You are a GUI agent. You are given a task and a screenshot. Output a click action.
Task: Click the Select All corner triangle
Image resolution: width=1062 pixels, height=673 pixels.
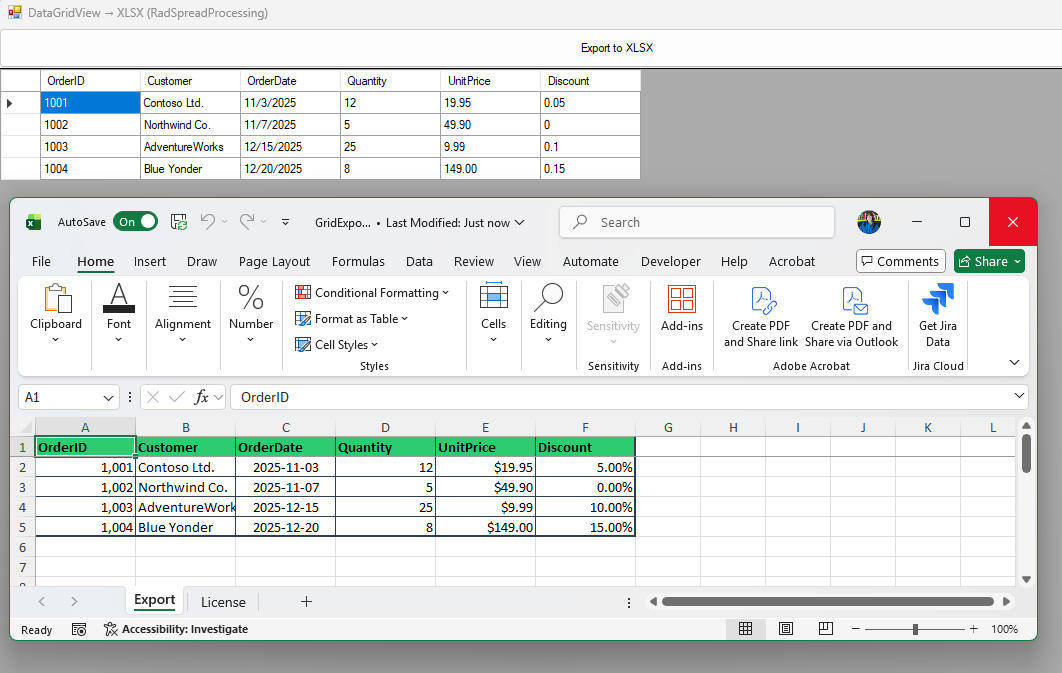click(26, 427)
